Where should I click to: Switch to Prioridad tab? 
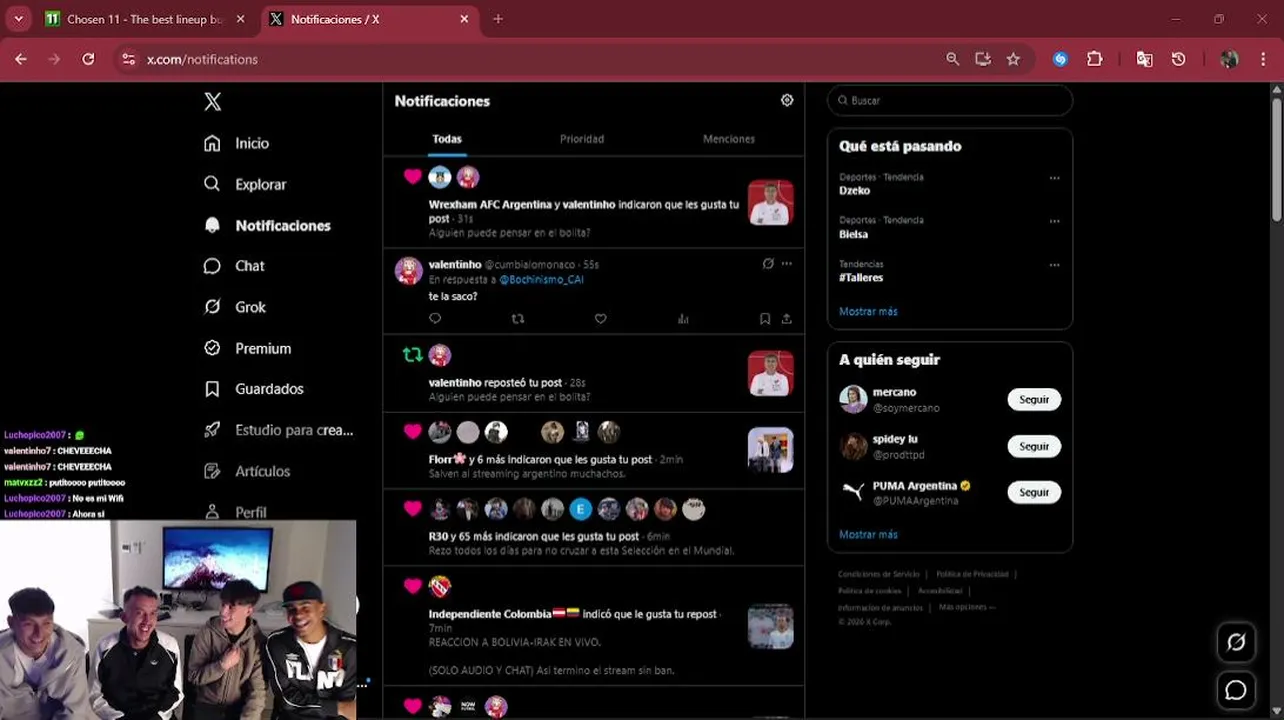coord(582,139)
